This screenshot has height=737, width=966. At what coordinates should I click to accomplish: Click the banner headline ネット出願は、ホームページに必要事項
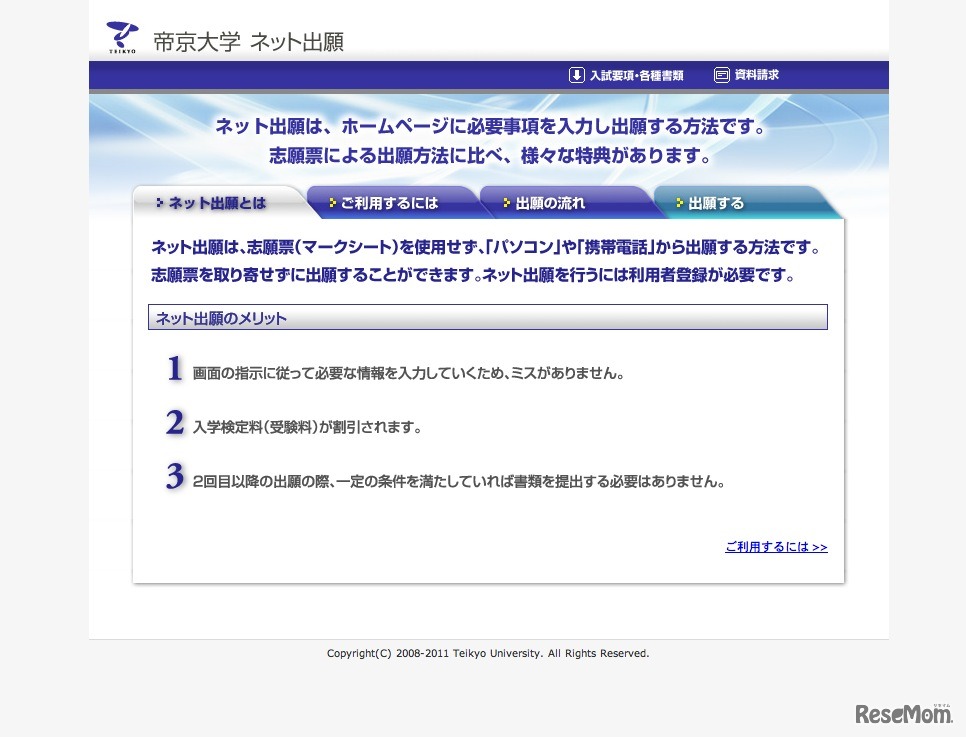[490, 127]
